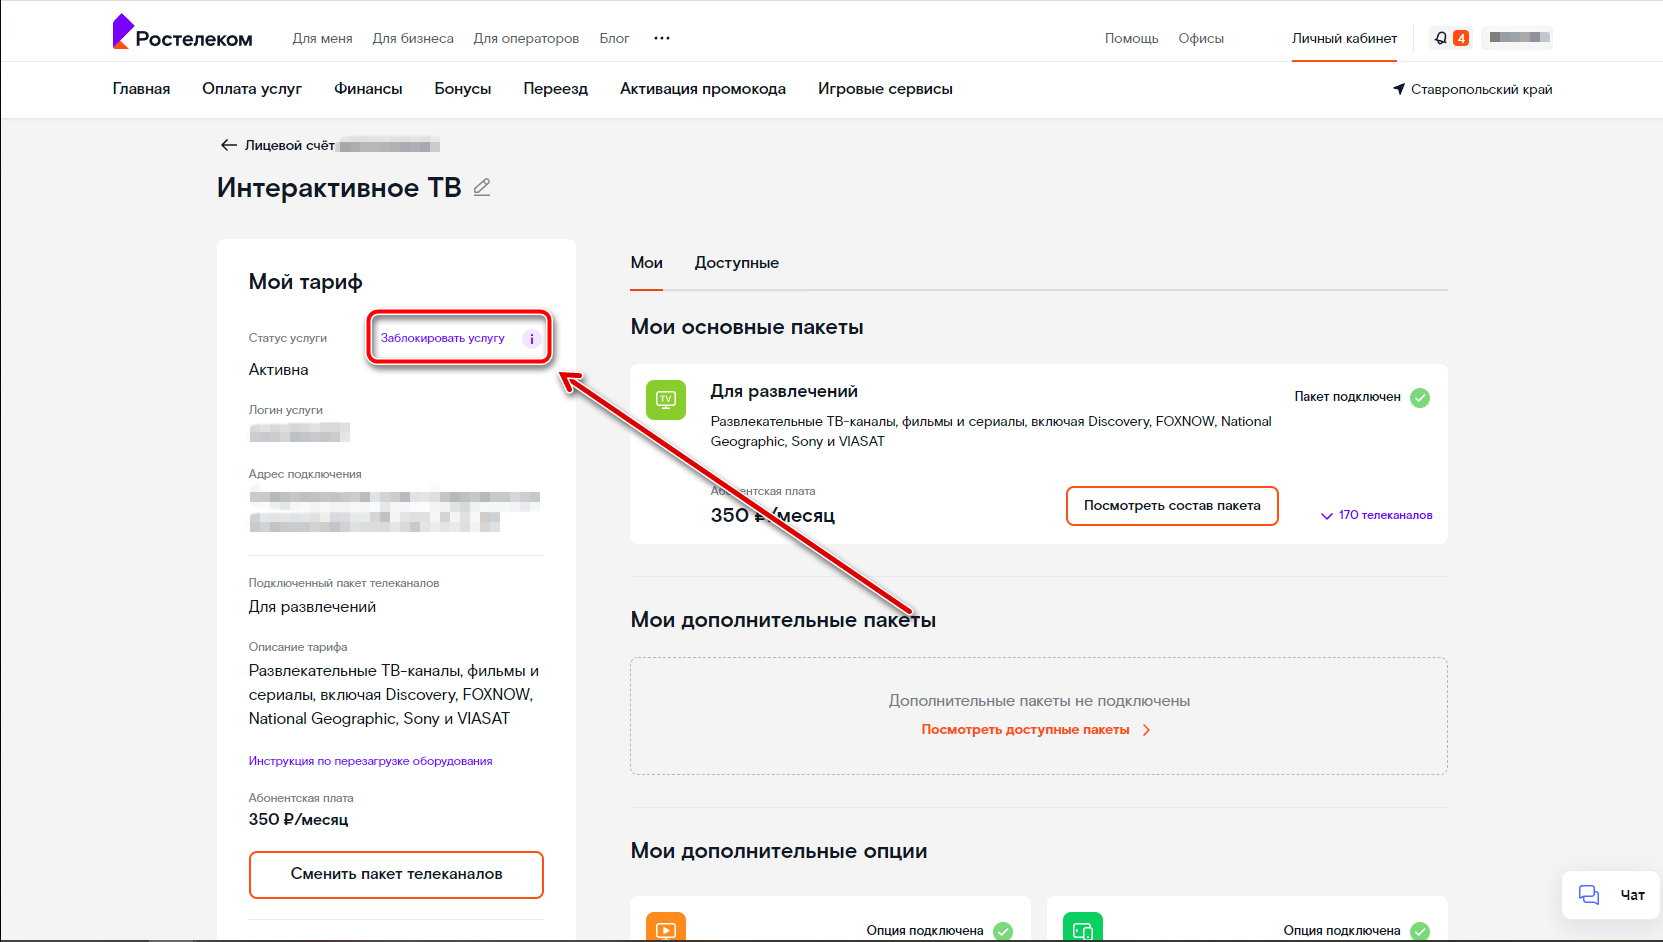Image resolution: width=1663 pixels, height=942 pixels.
Task: Click Сменить пакет телеканалов button
Action: [x=396, y=874]
